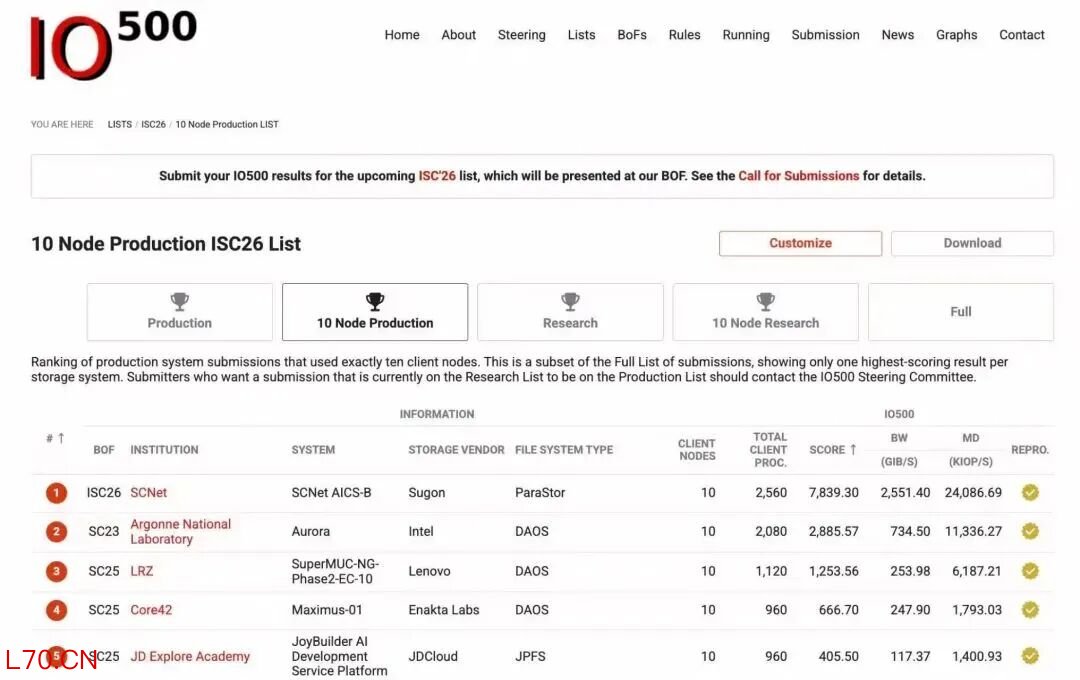Click the BW (GIB/S) column header
This screenshot has width=1080, height=680.
click(899, 450)
